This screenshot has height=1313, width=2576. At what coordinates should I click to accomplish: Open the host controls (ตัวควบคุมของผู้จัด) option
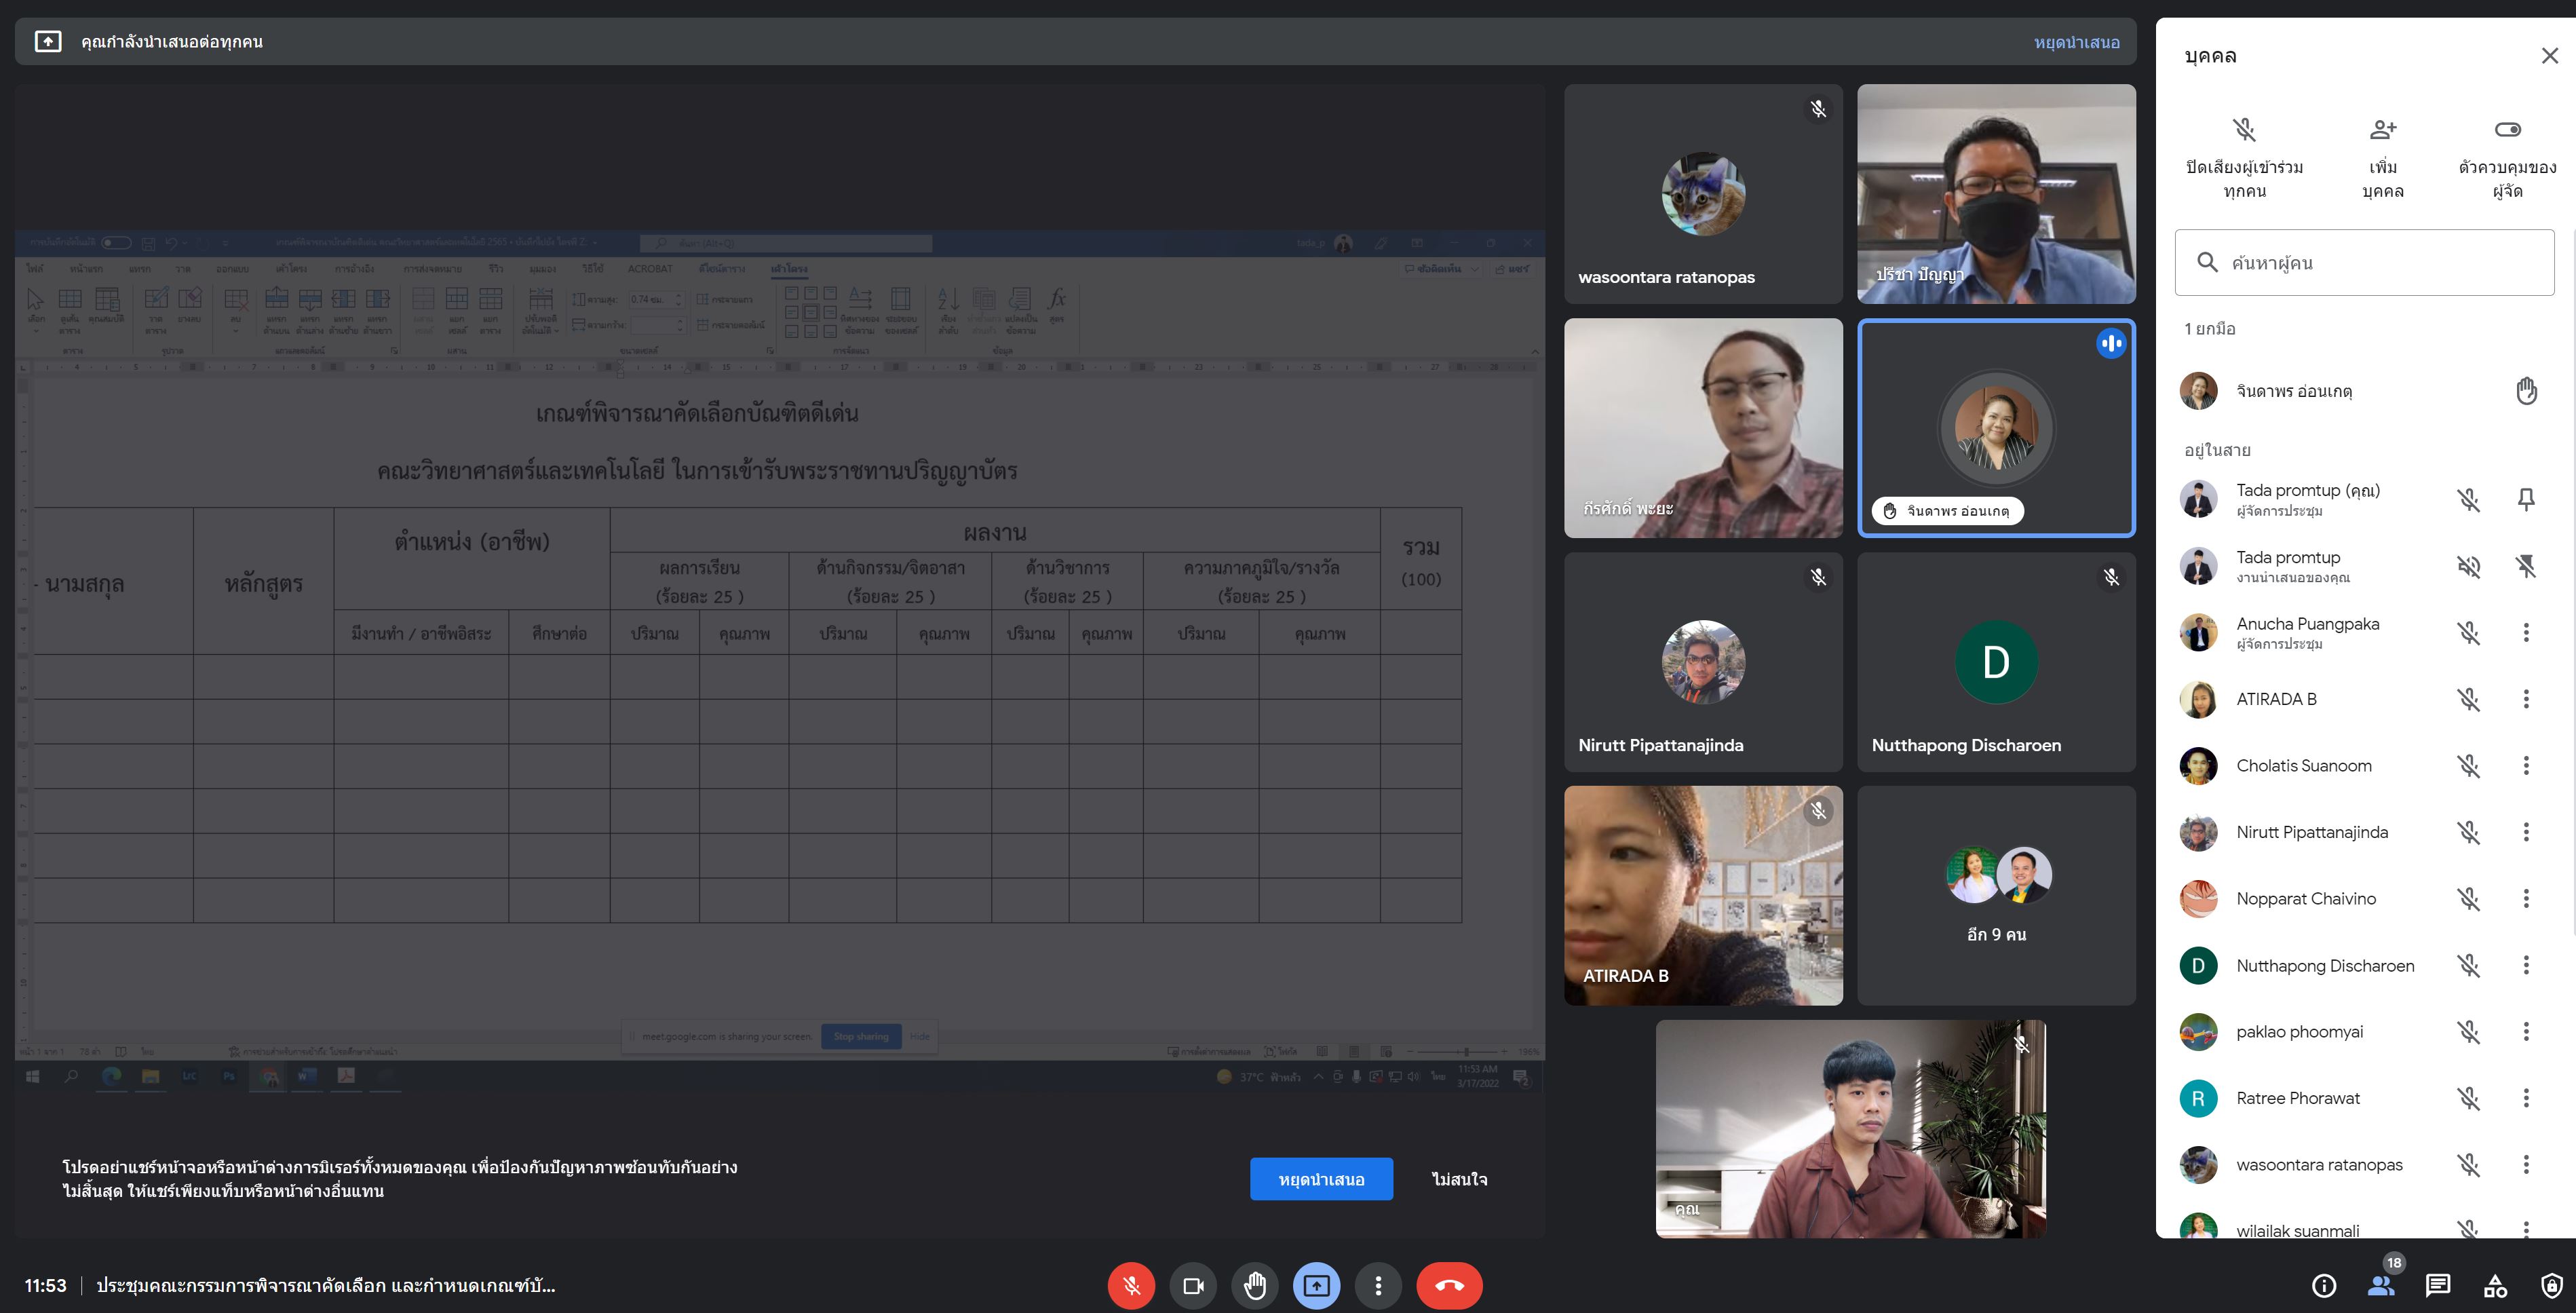2507,130
